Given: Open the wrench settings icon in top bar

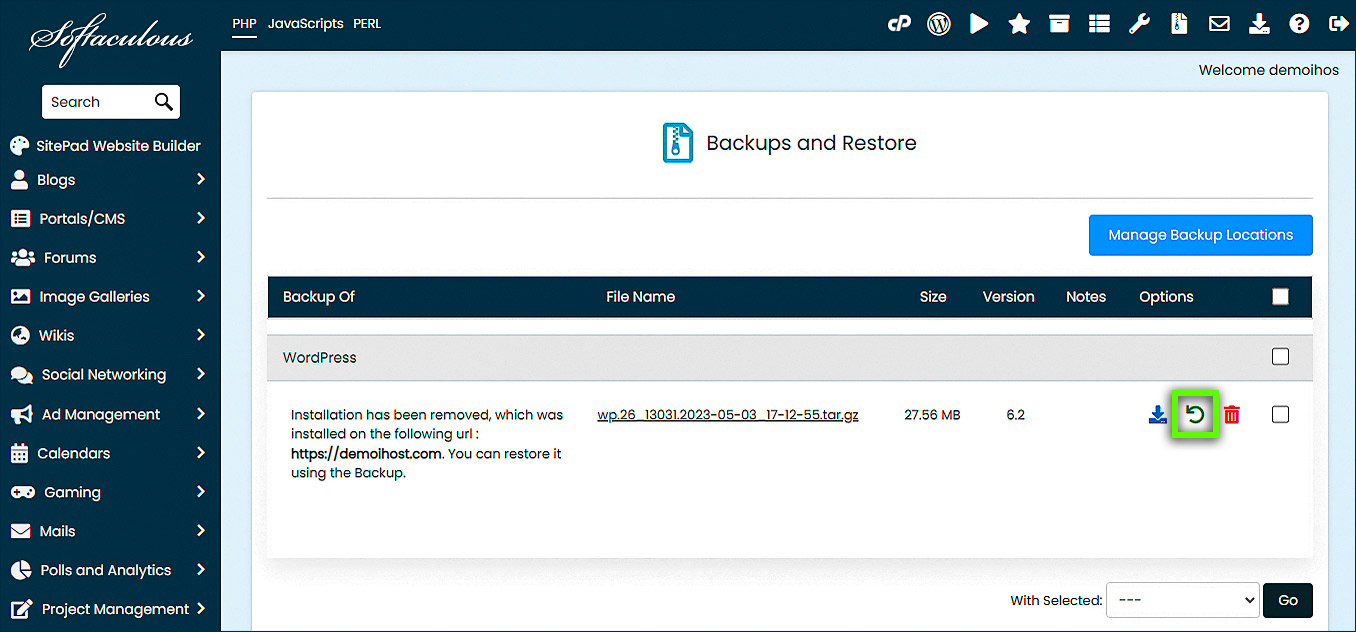Looking at the screenshot, I should (x=1139, y=24).
